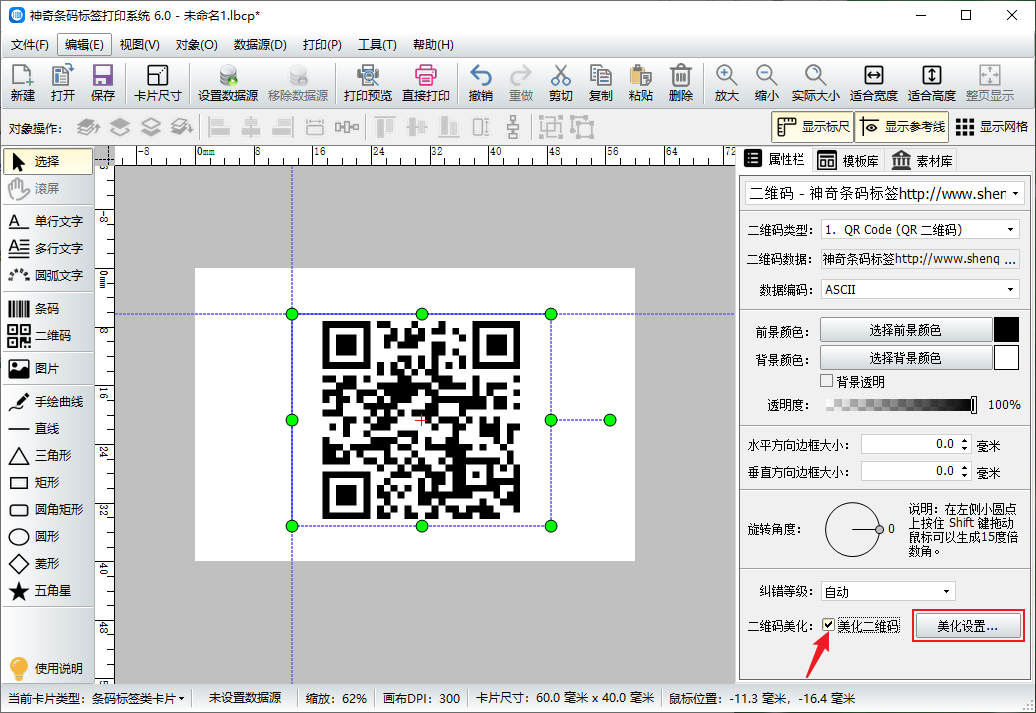1036x713 pixels.
Task: Click the 放大 zoom in icon
Action: 726,83
